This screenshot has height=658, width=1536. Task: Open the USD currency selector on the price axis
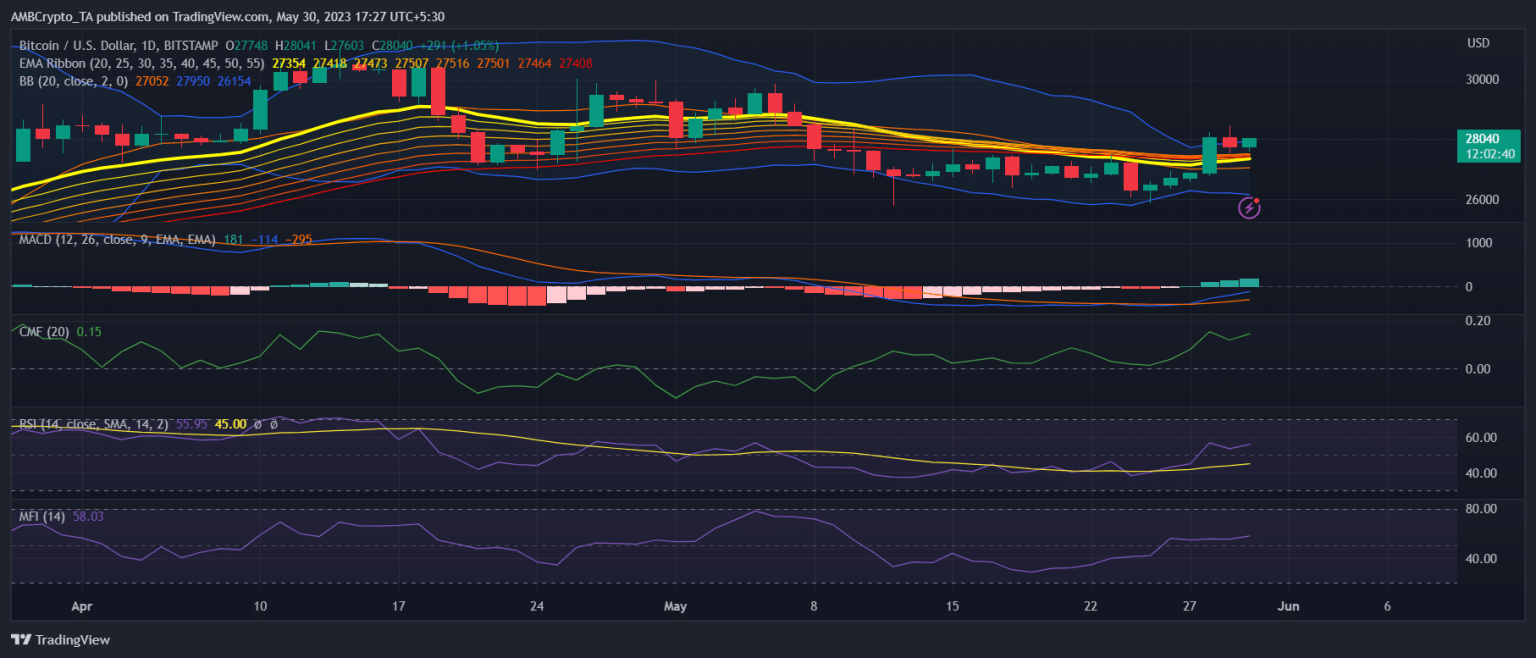(x=1478, y=43)
